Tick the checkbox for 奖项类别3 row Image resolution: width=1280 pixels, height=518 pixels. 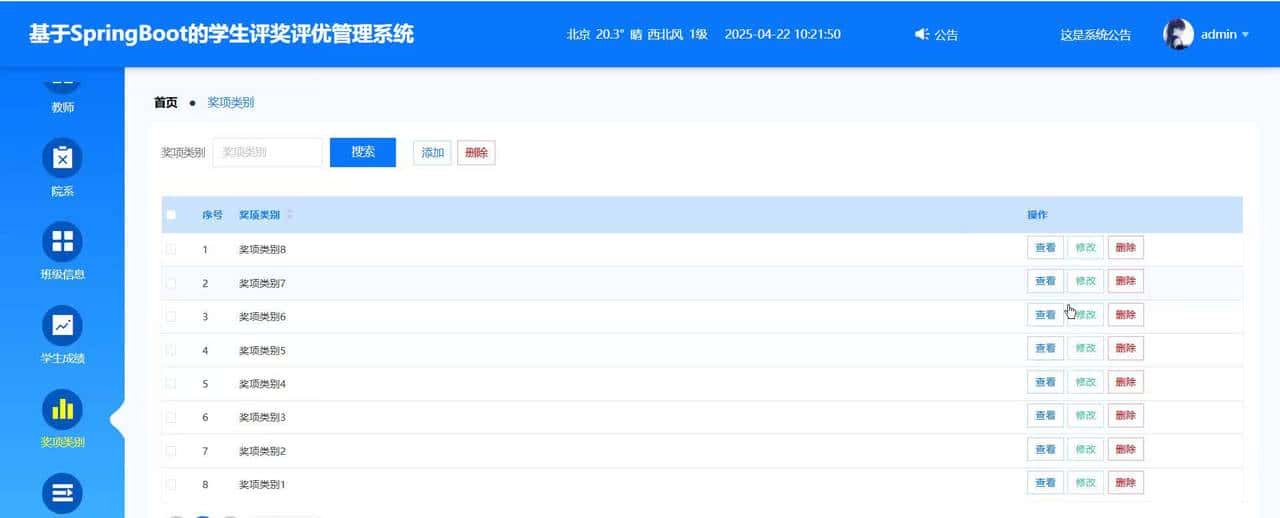pos(171,417)
